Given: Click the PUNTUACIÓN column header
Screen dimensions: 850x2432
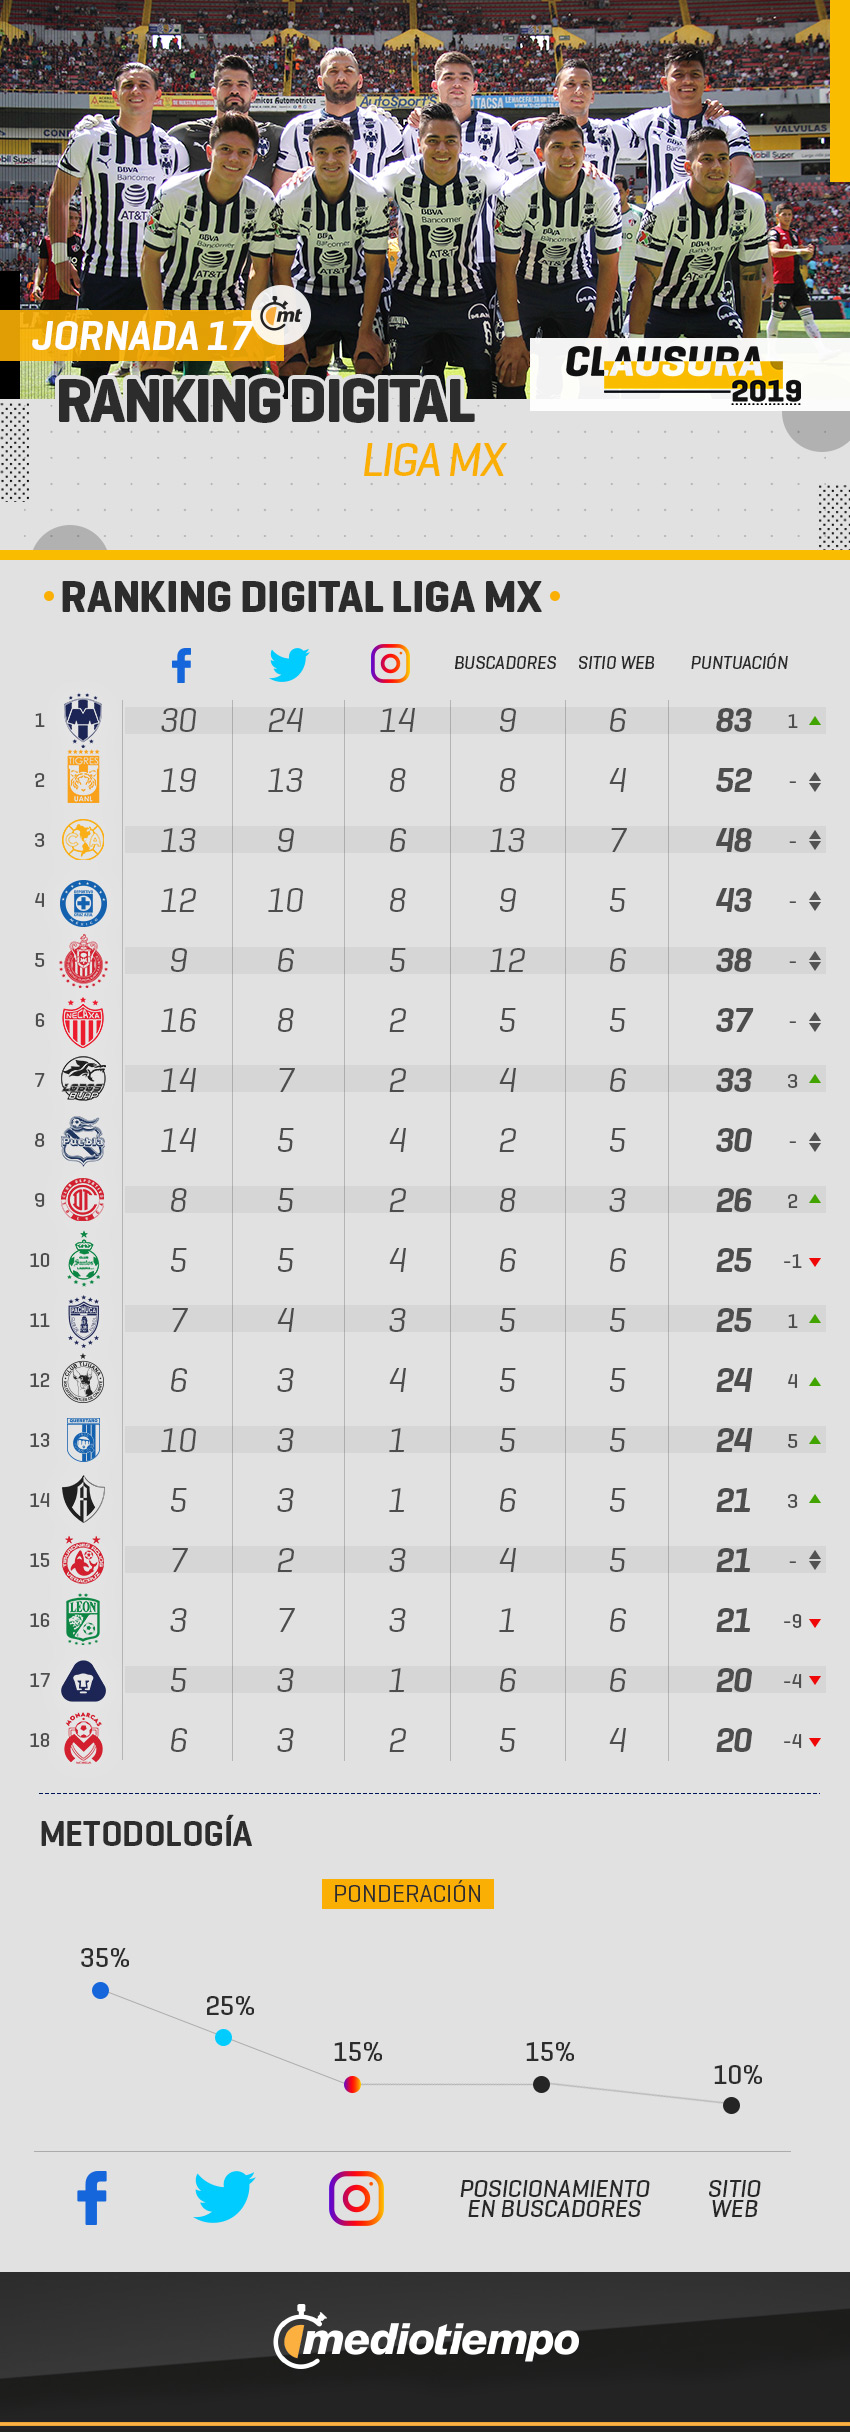Looking at the screenshot, I should [x=739, y=663].
